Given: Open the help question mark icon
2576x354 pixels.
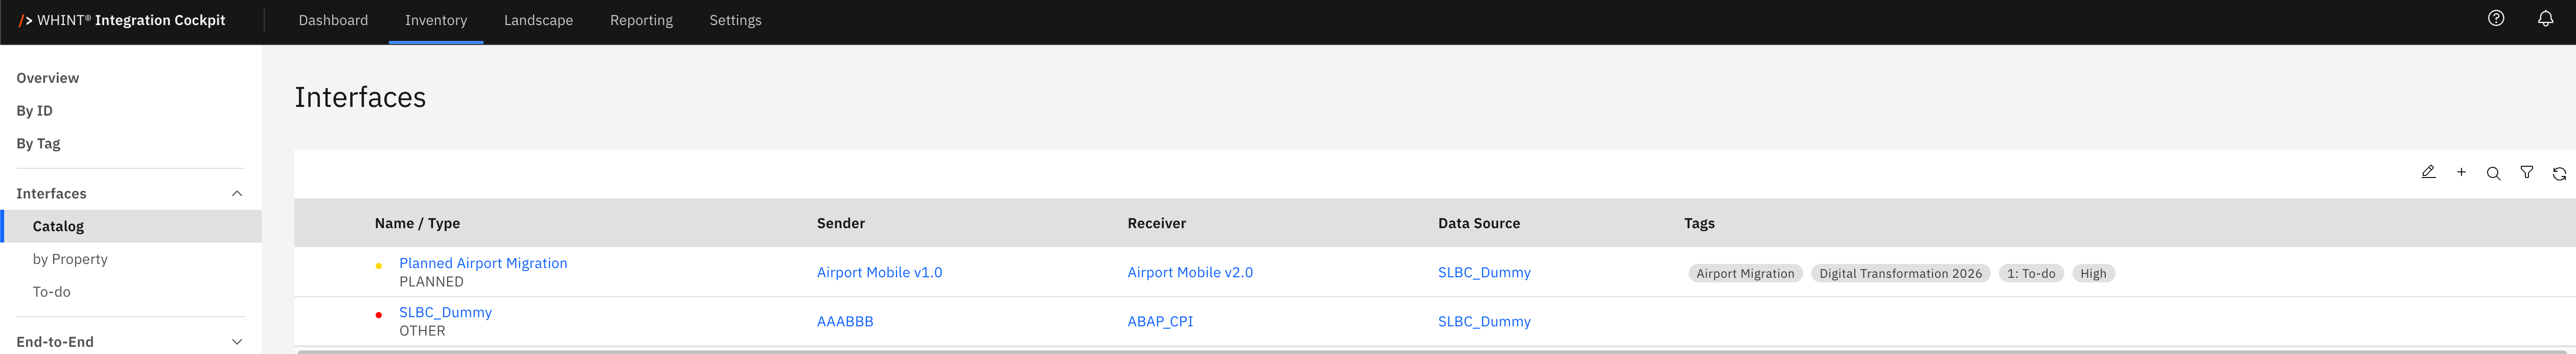Looking at the screenshot, I should click(2496, 19).
